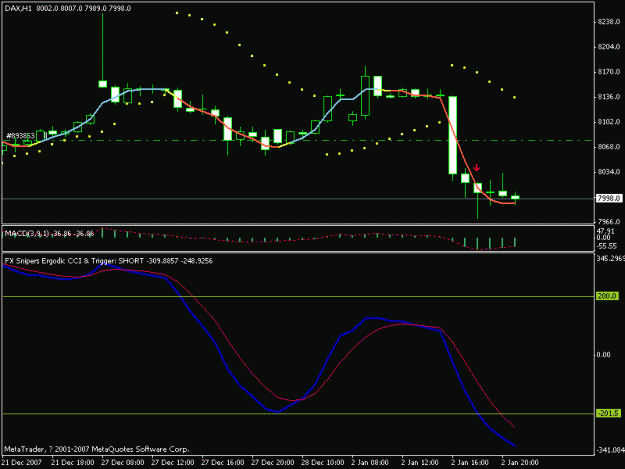
Task: Click the 28 Dec 10:00 time label
Action: click(x=322, y=463)
